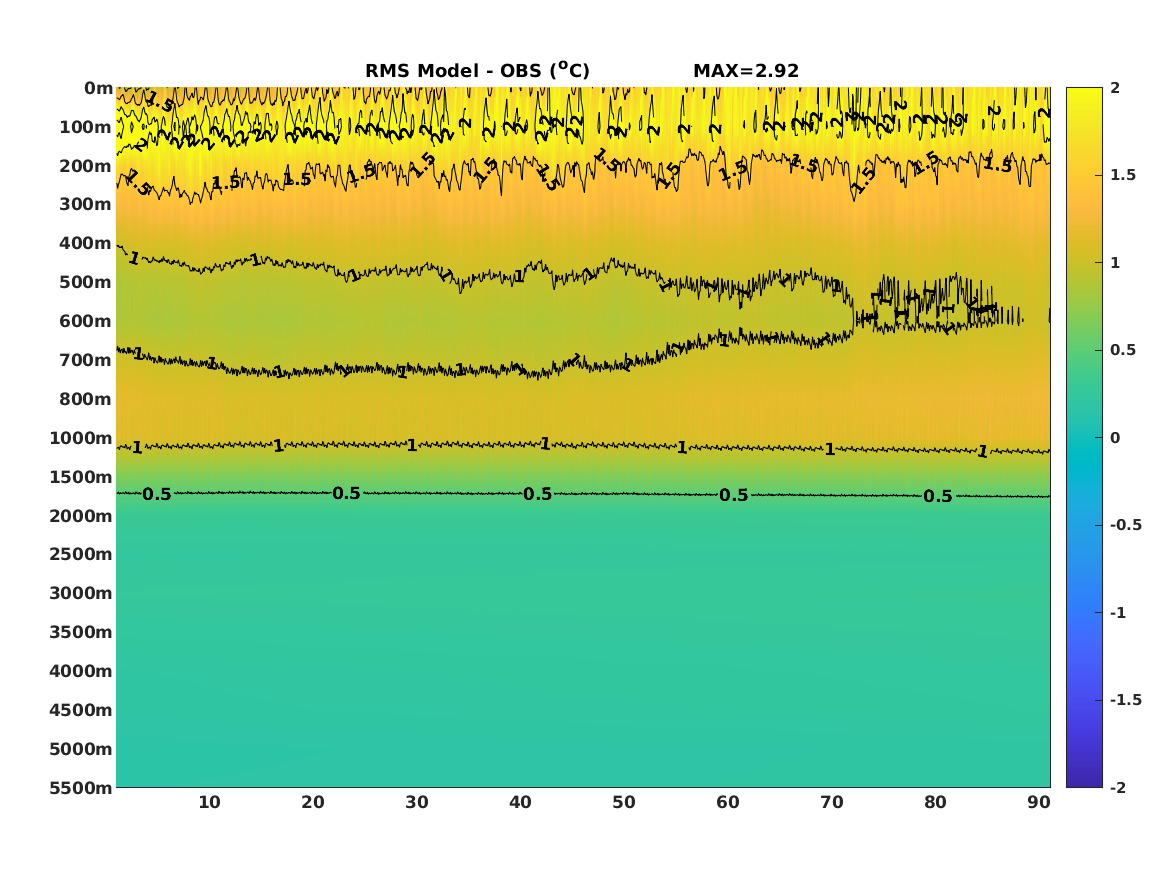The image size is (1167, 875).
Task: Click the colorbar tick label '-1.5'
Action: [1126, 700]
